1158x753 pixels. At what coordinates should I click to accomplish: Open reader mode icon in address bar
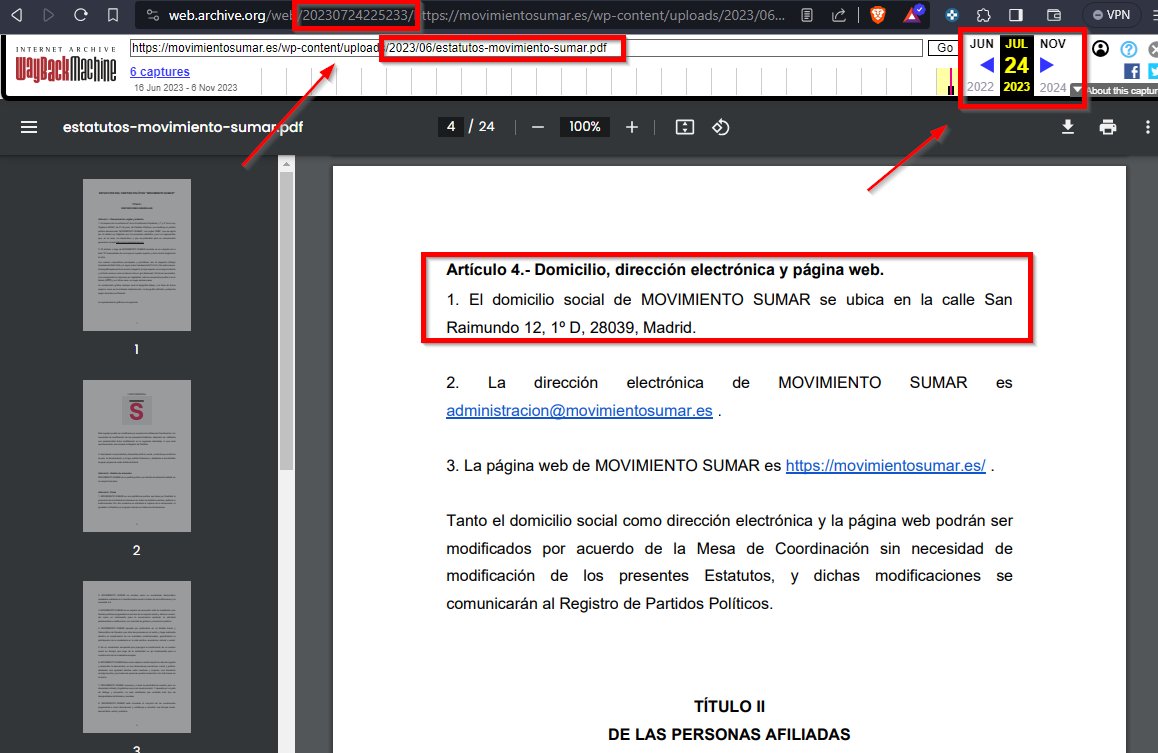pyautogui.click(x=807, y=15)
